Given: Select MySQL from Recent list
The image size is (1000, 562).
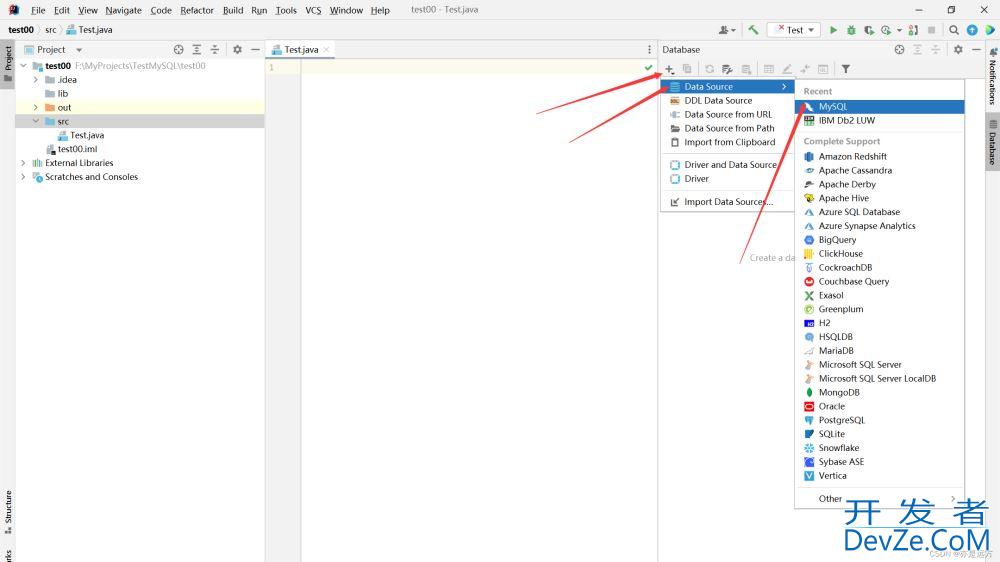Looking at the screenshot, I should pos(879,107).
